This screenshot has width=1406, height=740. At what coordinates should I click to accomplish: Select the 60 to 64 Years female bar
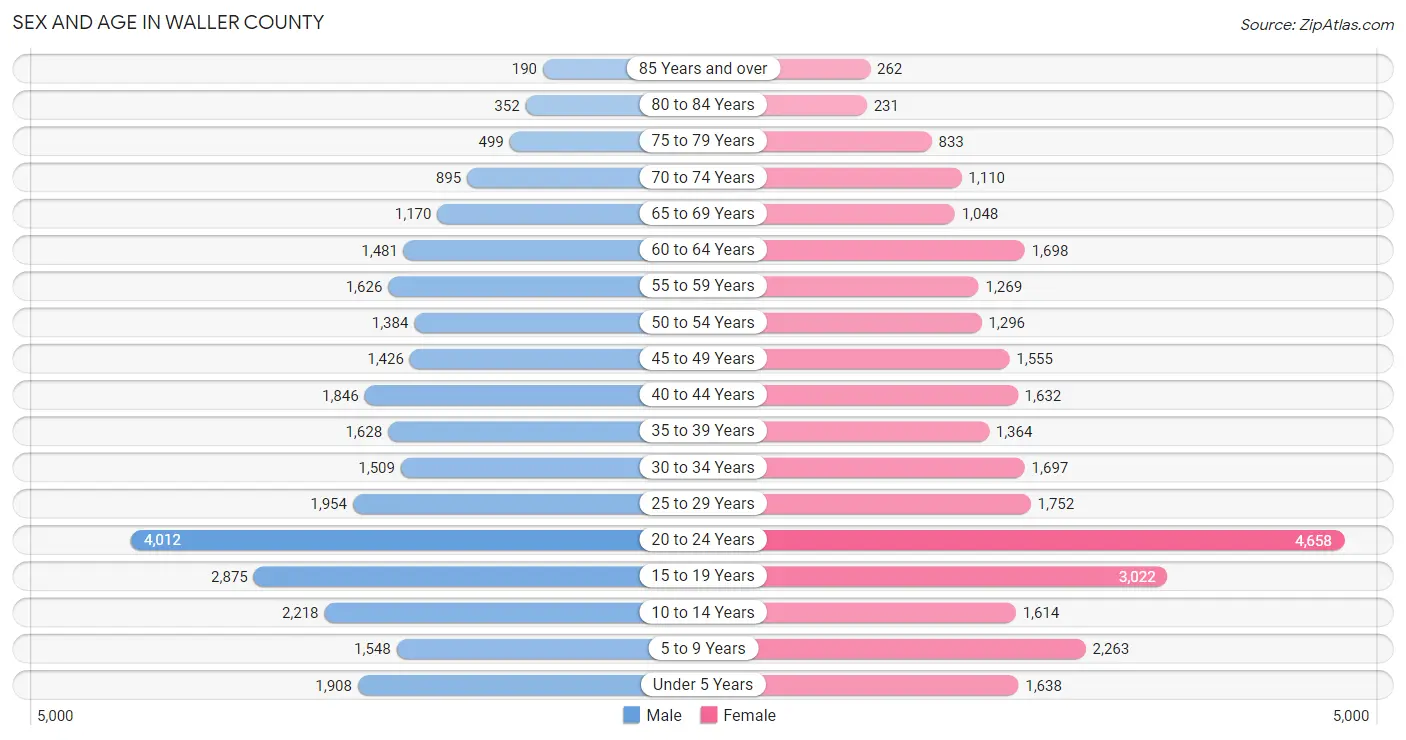coord(894,250)
